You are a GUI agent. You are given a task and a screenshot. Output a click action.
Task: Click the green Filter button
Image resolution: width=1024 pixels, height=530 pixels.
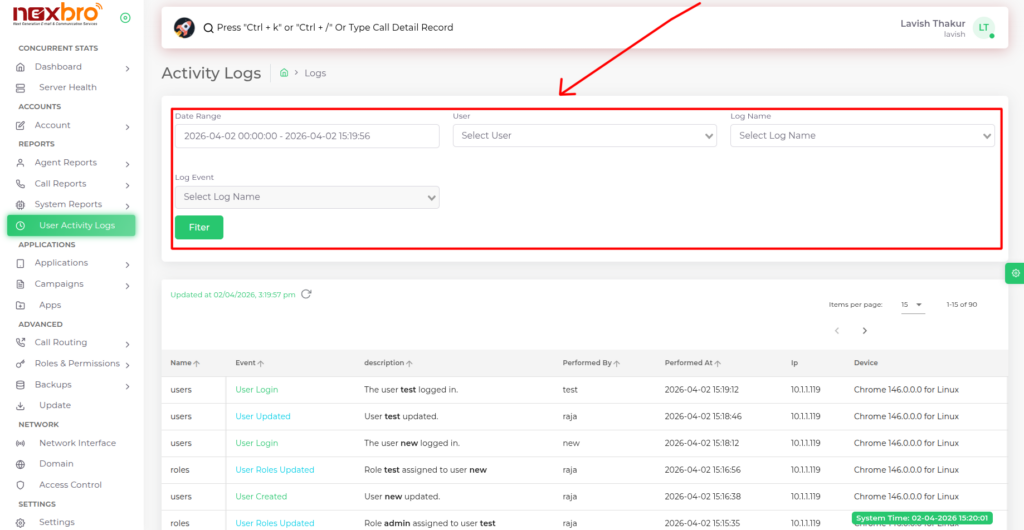199,227
